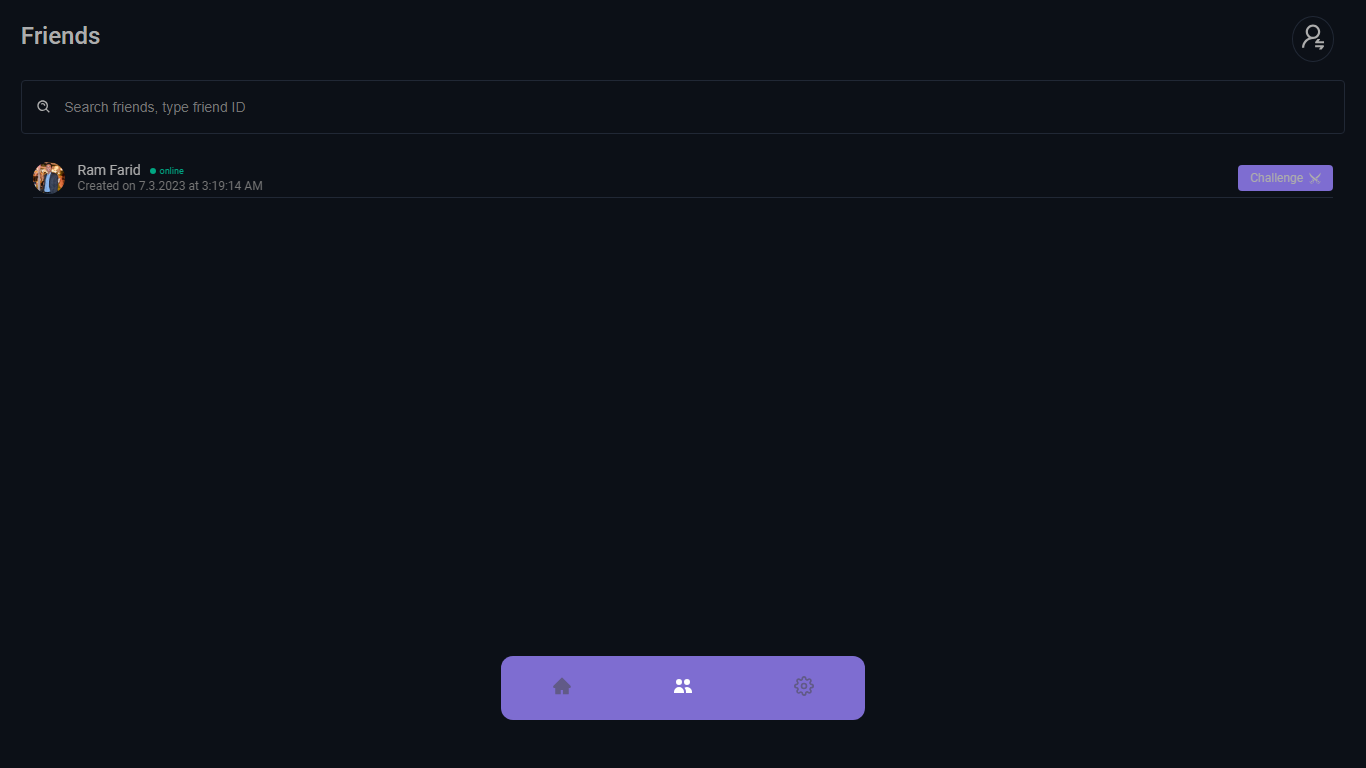Image resolution: width=1366 pixels, height=768 pixels.
Task: Open Ram Farid's avatar picture
Action: point(49,178)
